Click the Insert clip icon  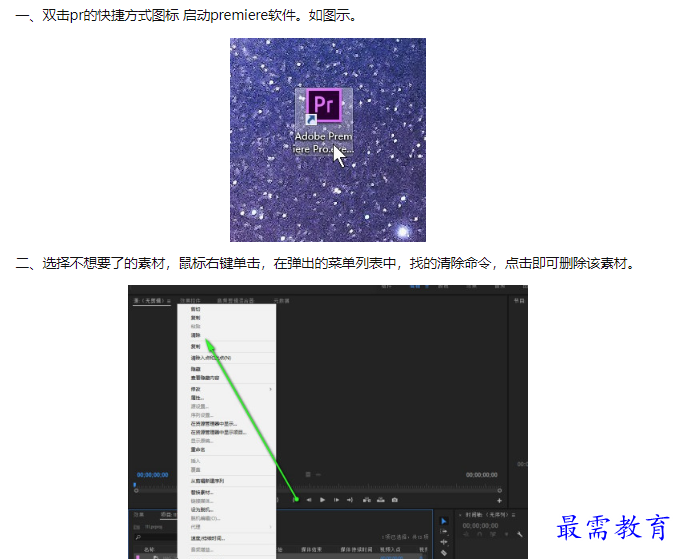(367, 500)
